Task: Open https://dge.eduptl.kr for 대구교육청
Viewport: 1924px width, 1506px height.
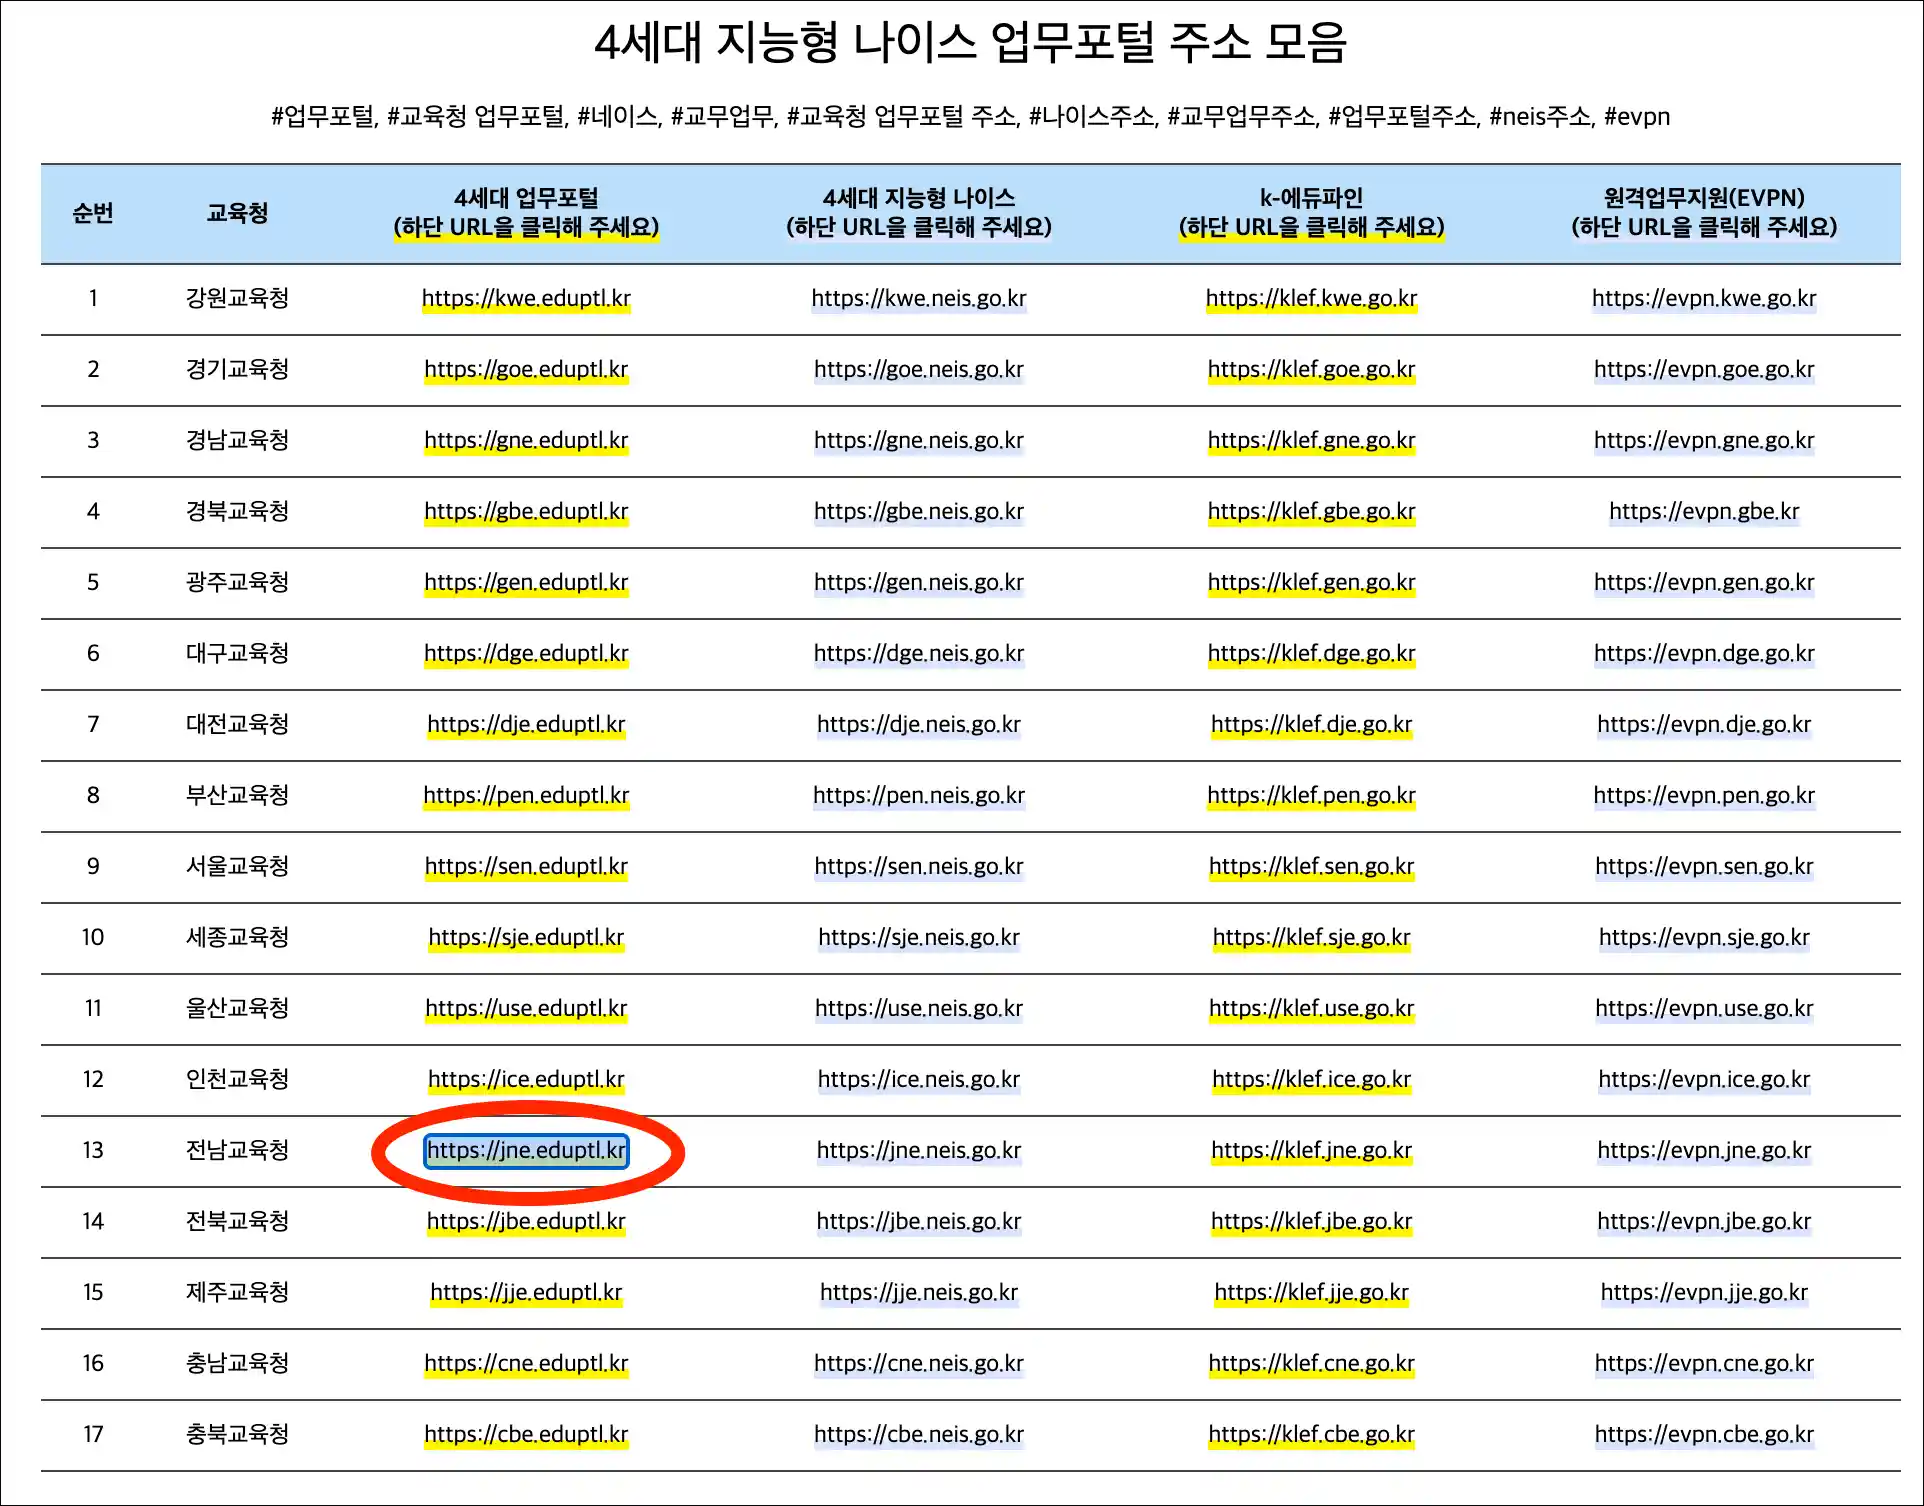Action: click(x=526, y=653)
